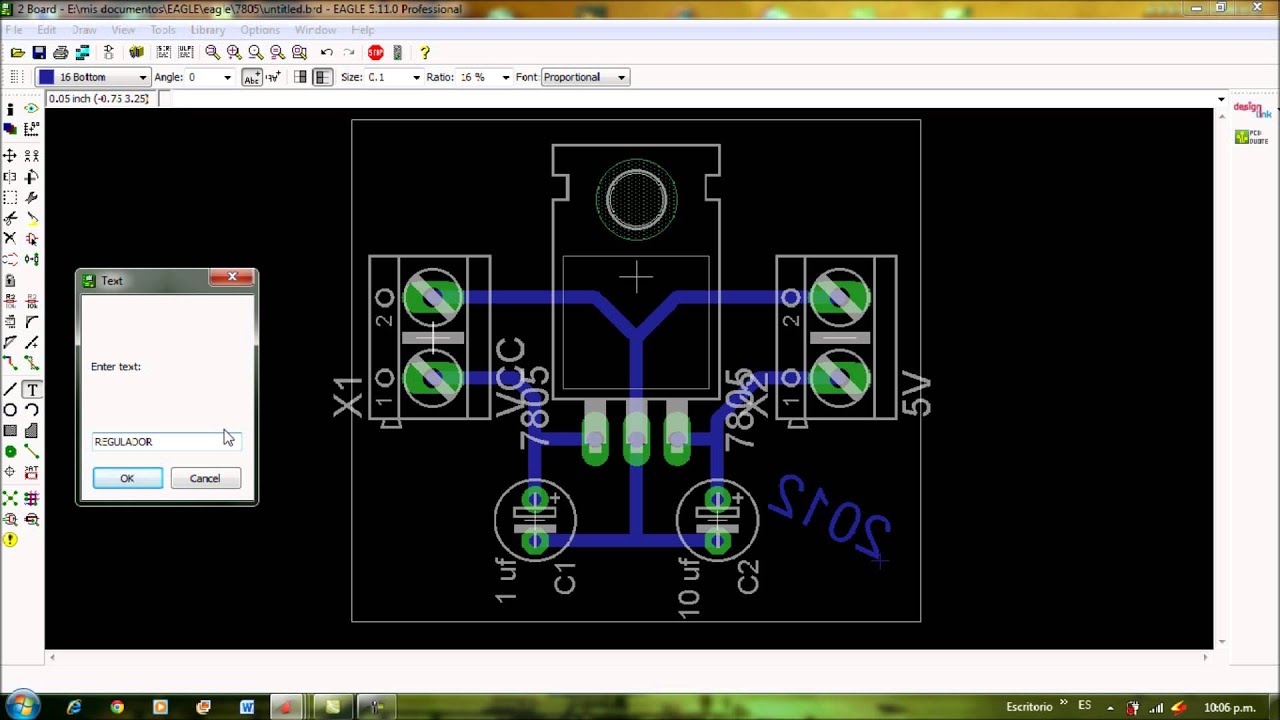The width and height of the screenshot is (1280, 720).
Task: Select the Ratsnest tool
Action: coord(10,498)
